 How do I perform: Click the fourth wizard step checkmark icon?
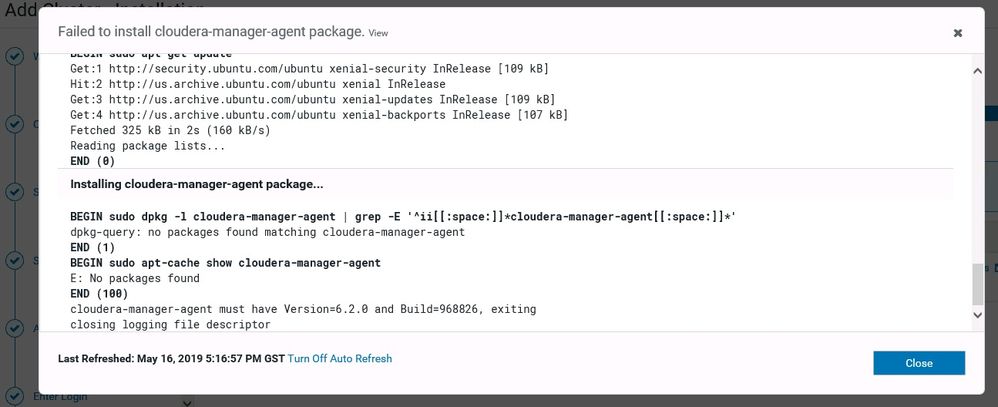pos(15,260)
